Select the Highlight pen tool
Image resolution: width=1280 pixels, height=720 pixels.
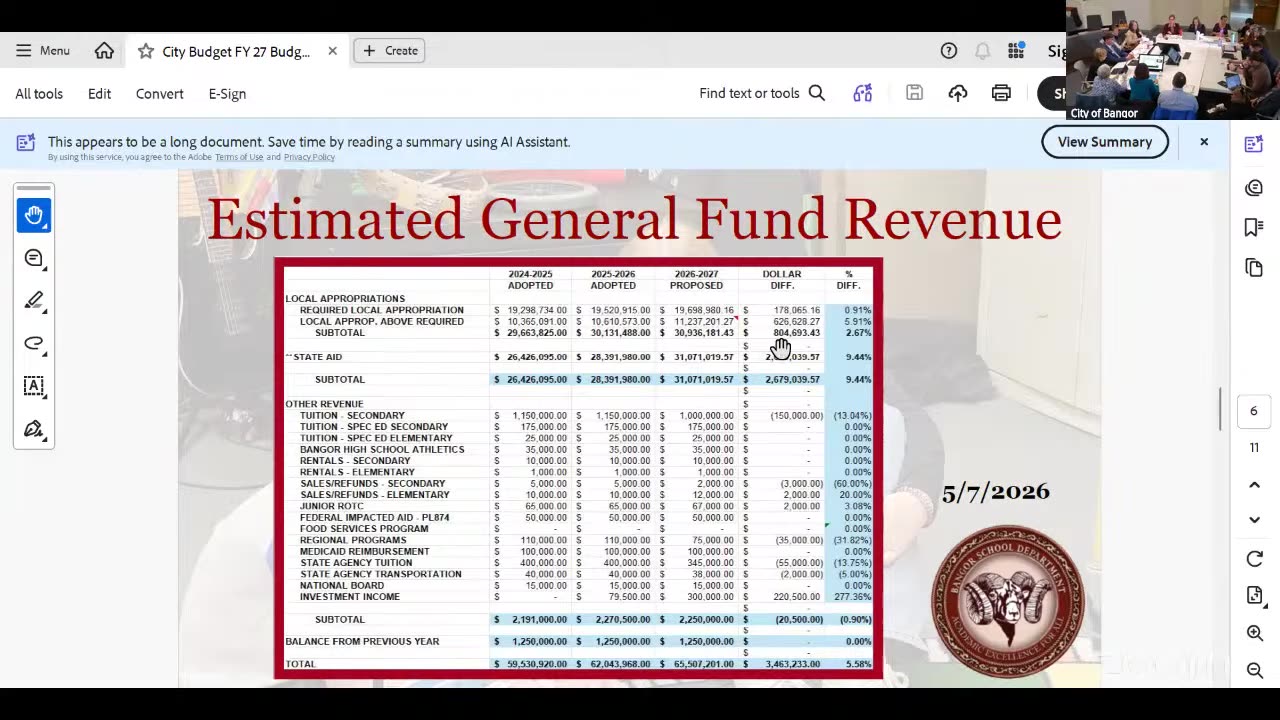tap(34, 300)
